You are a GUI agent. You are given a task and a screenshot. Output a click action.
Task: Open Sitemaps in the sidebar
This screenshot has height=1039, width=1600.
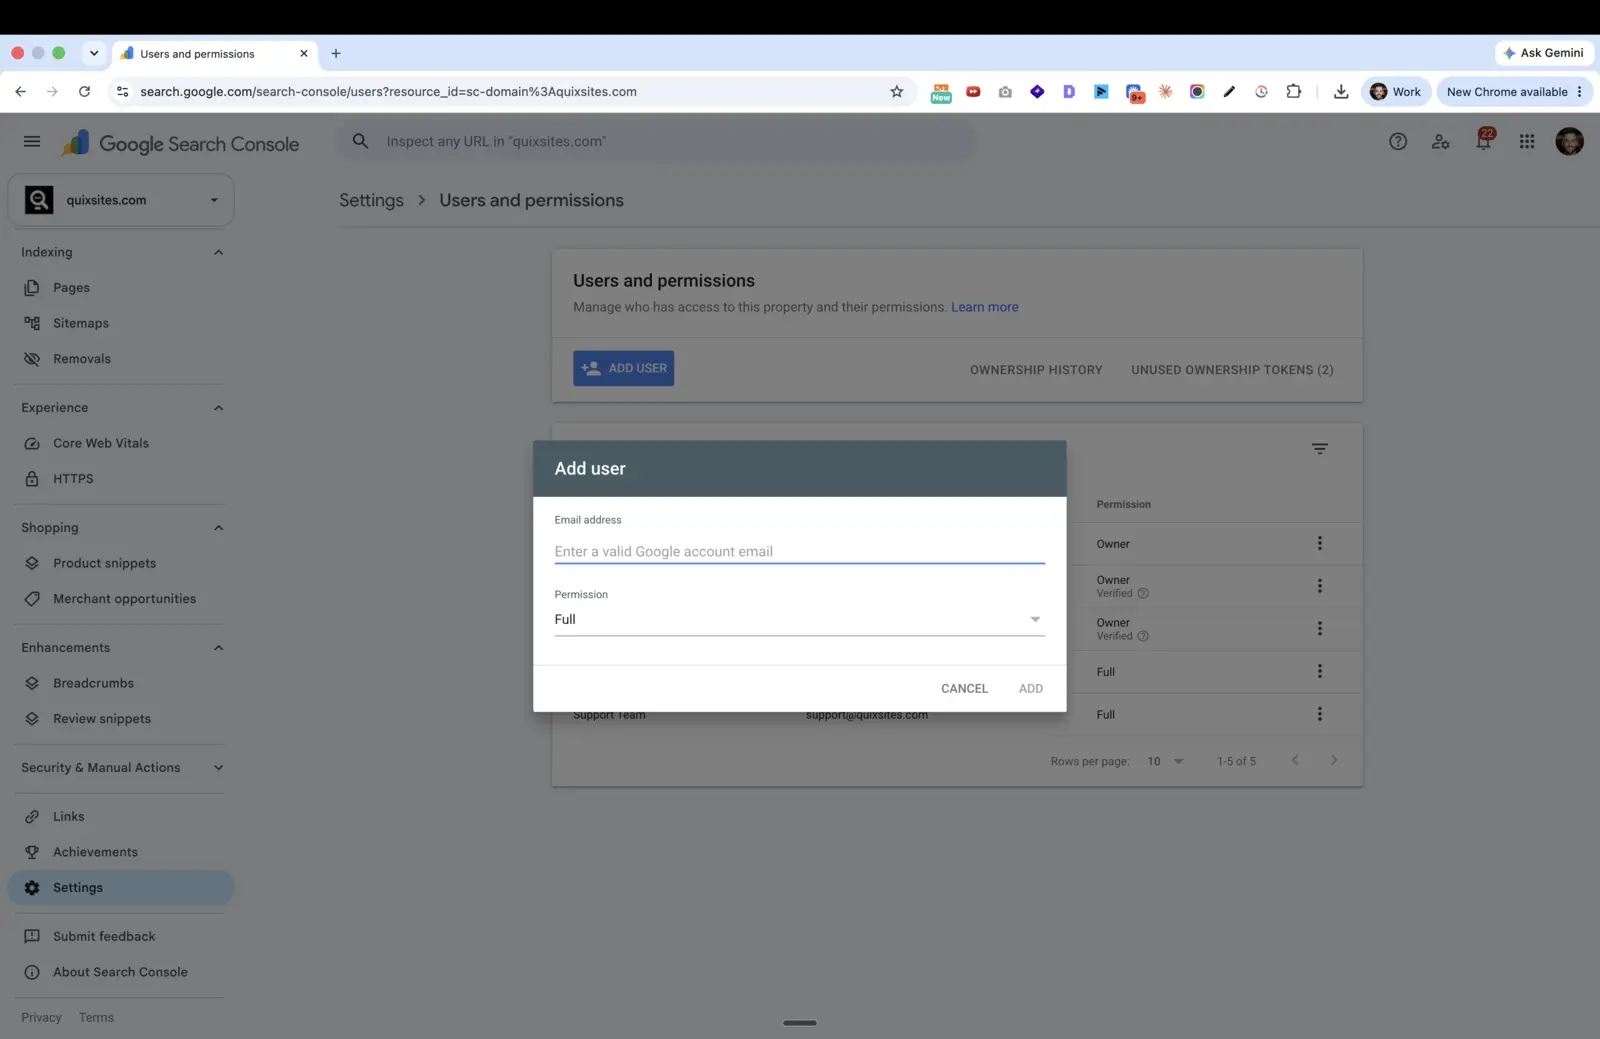(81, 323)
